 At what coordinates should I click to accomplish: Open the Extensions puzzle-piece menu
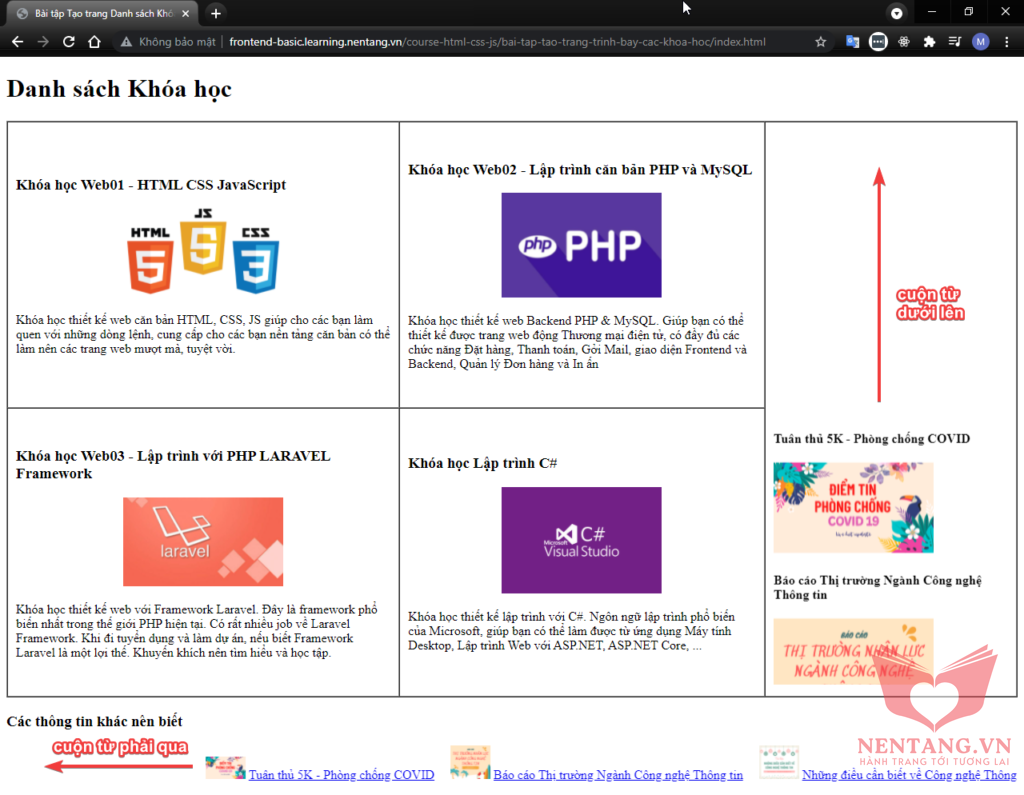click(x=929, y=42)
